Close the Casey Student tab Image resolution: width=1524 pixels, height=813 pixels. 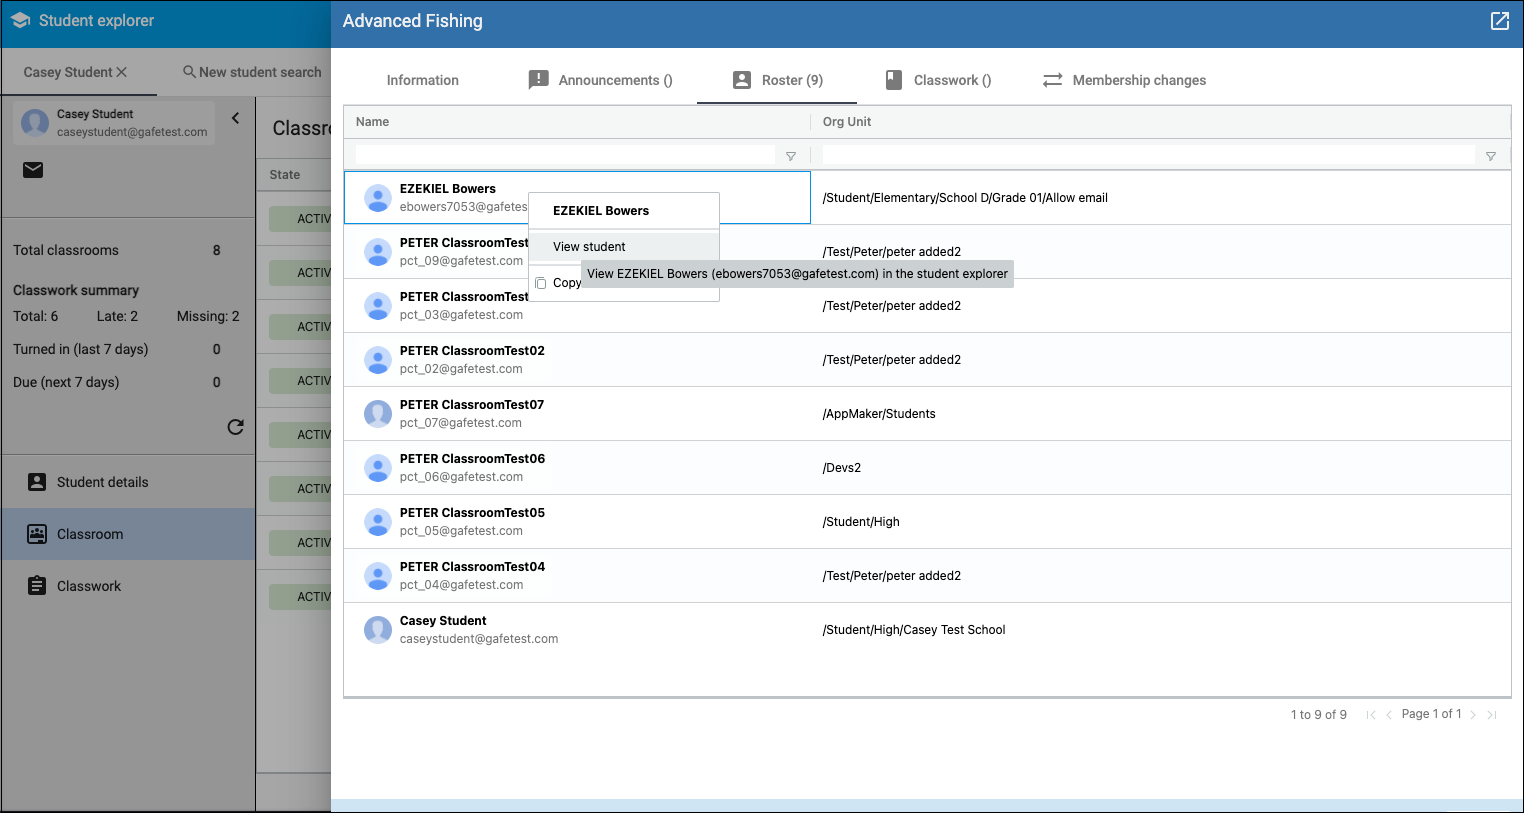(122, 72)
